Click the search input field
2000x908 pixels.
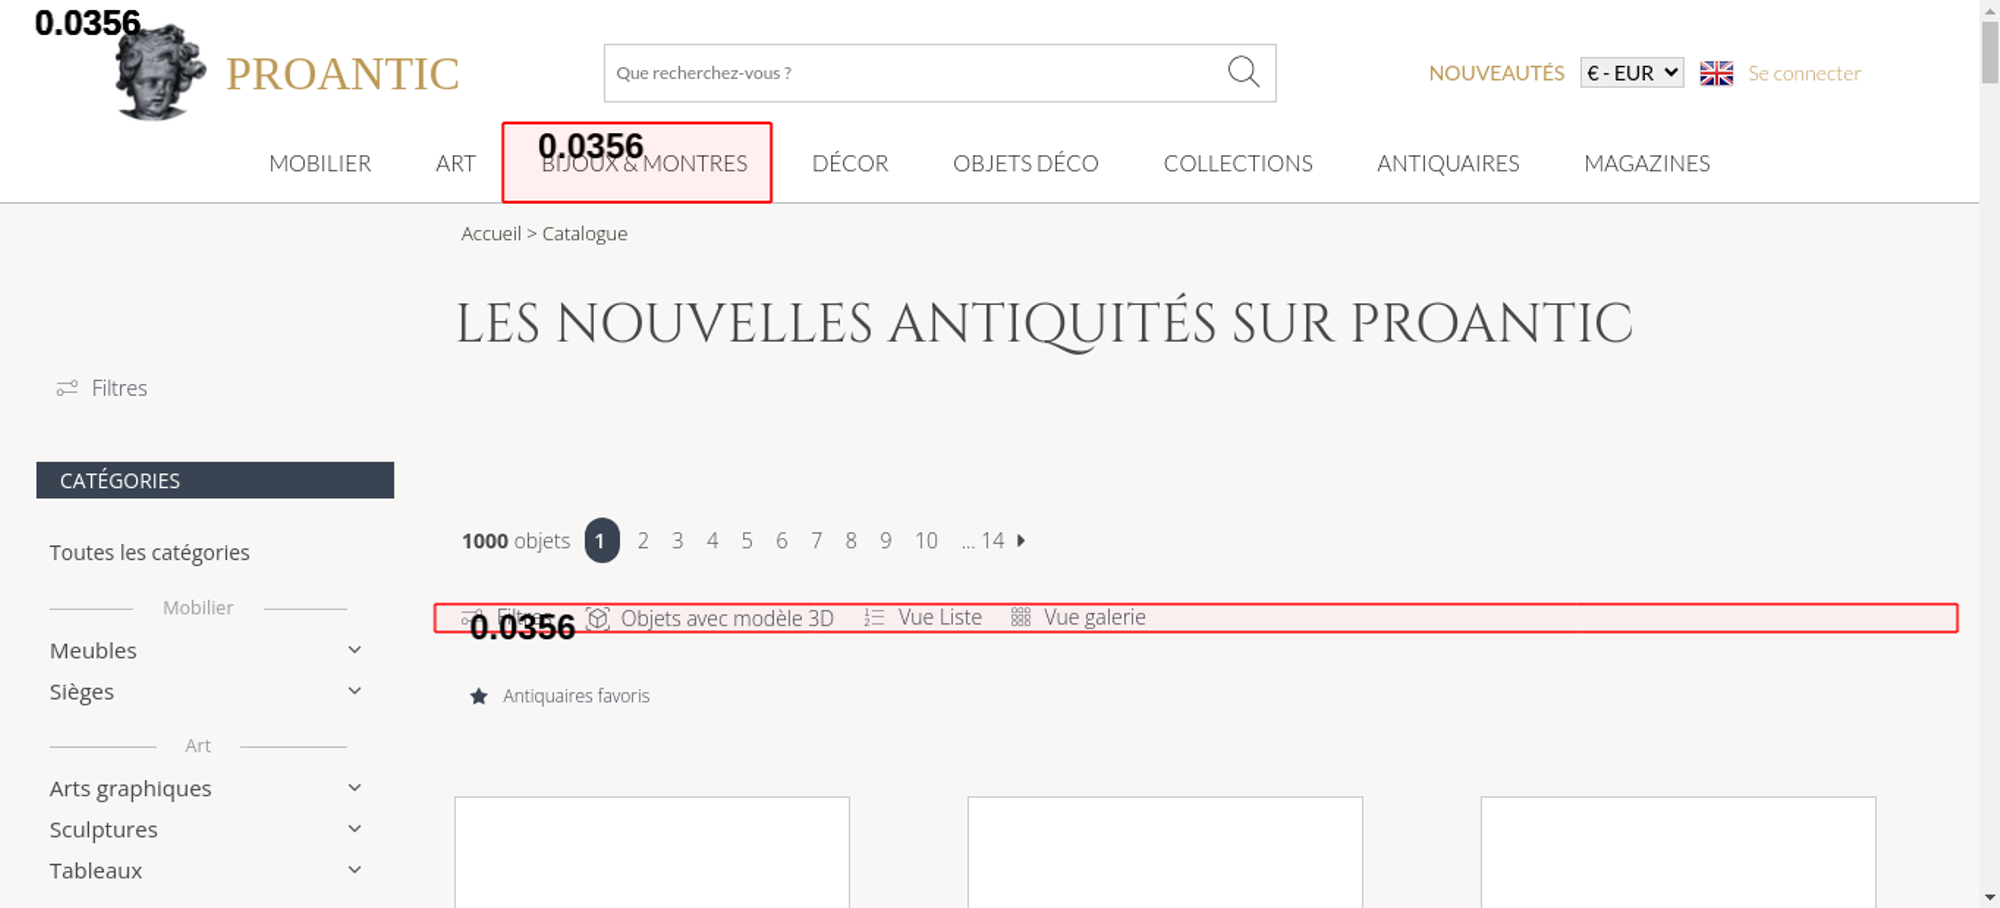(910, 73)
